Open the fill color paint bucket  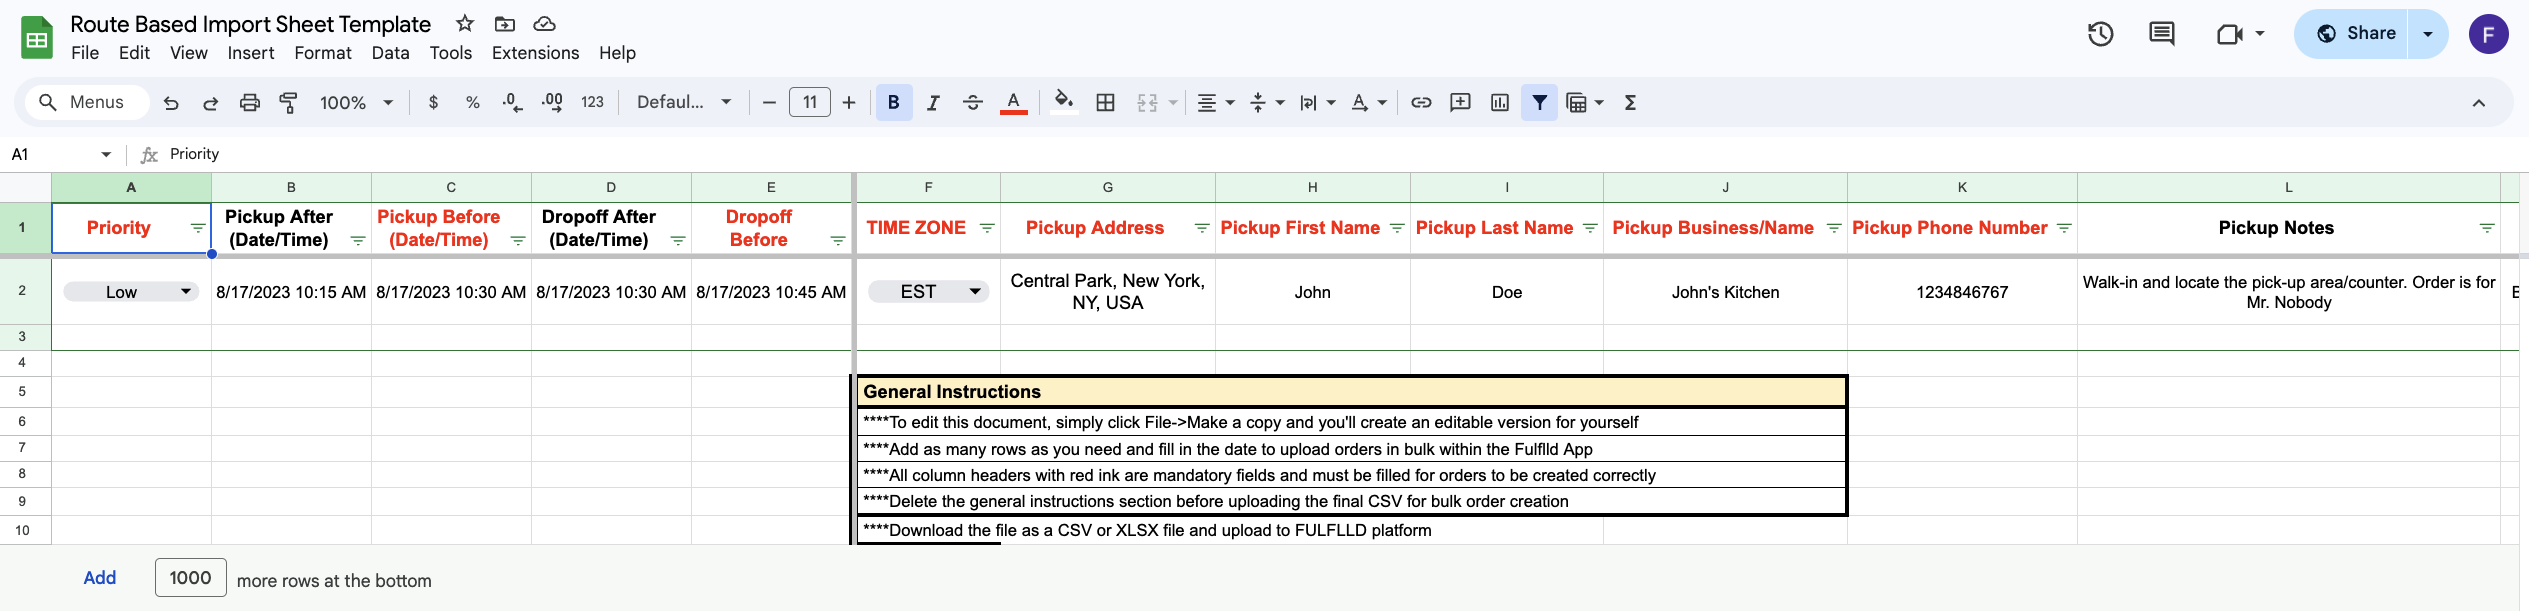1064,103
